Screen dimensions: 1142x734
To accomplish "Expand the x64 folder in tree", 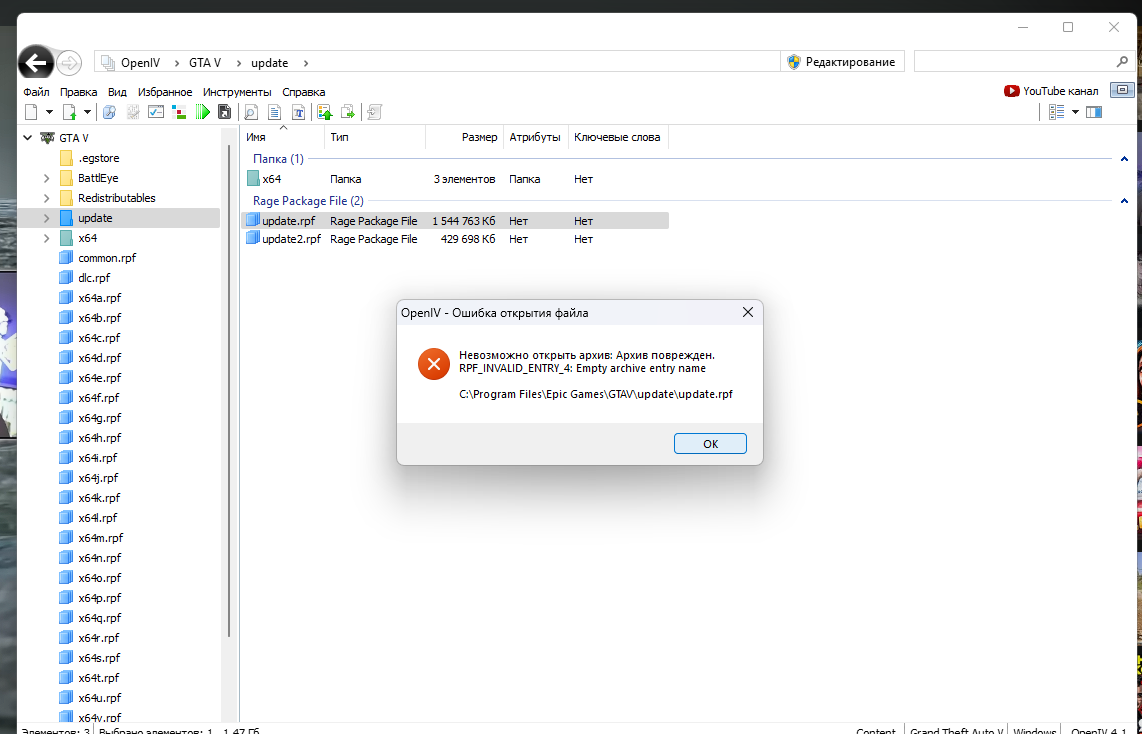I will 47,238.
